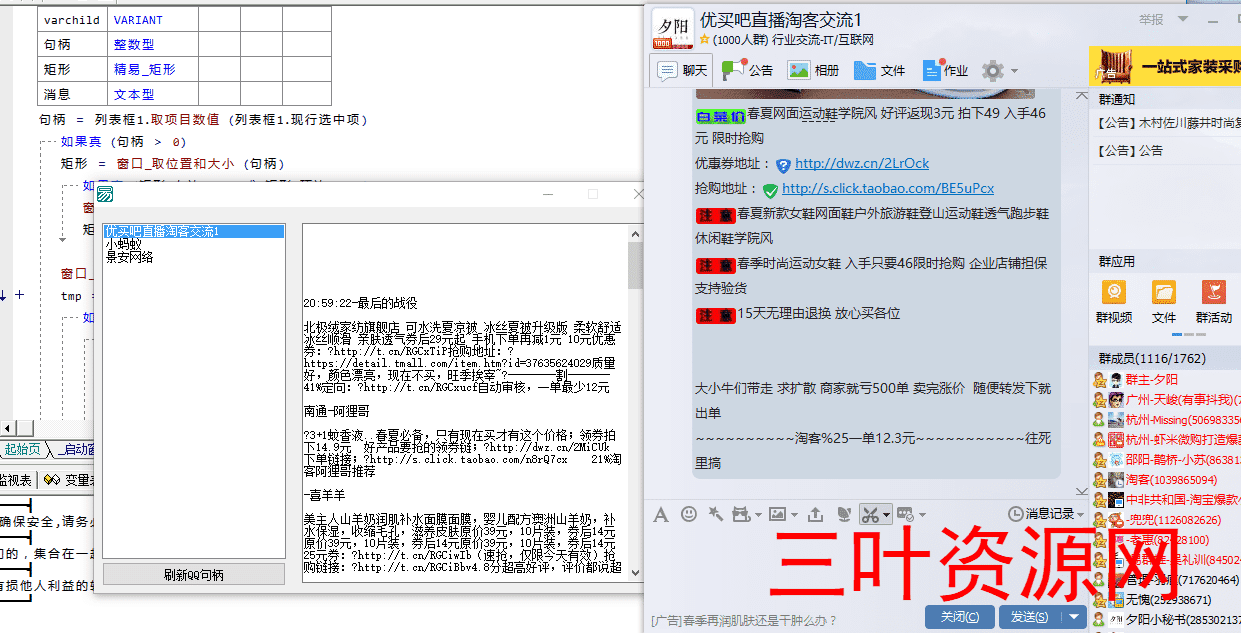Switch to the 相册 tab
This screenshot has height=633, width=1241.
pos(814,70)
